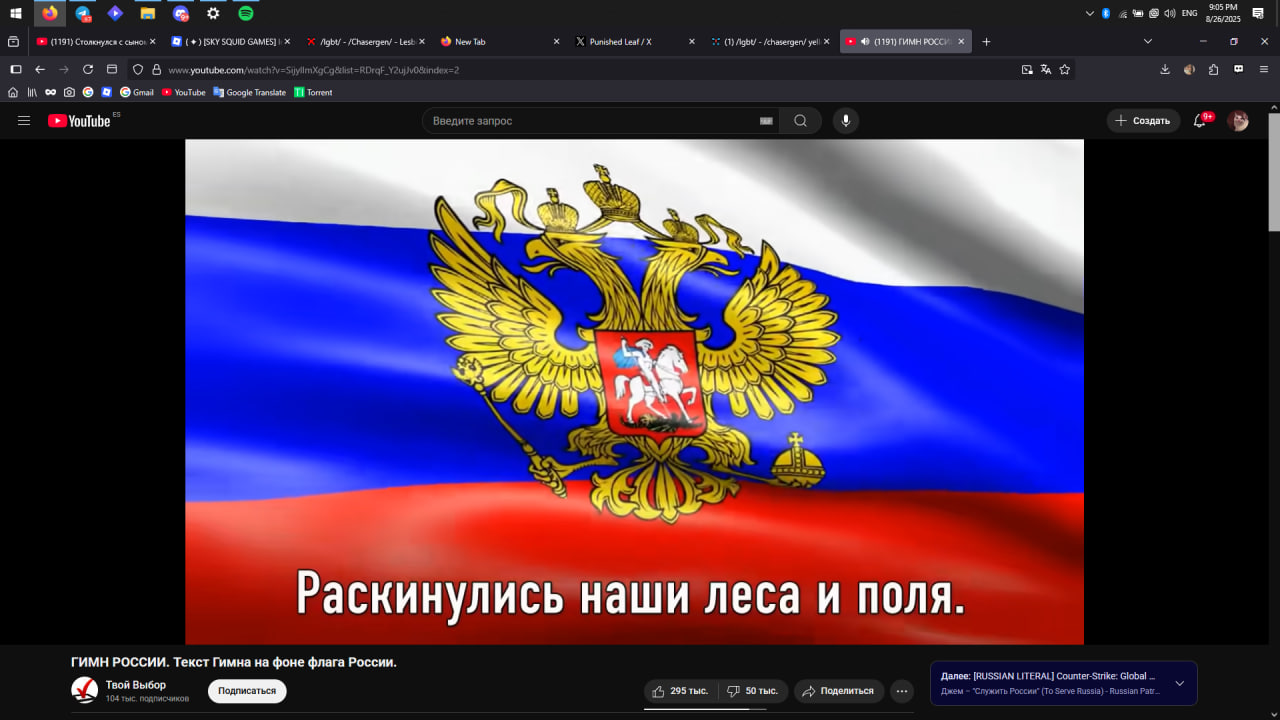Open the Google Translate bookmark
1280x720 pixels.
click(x=249, y=92)
